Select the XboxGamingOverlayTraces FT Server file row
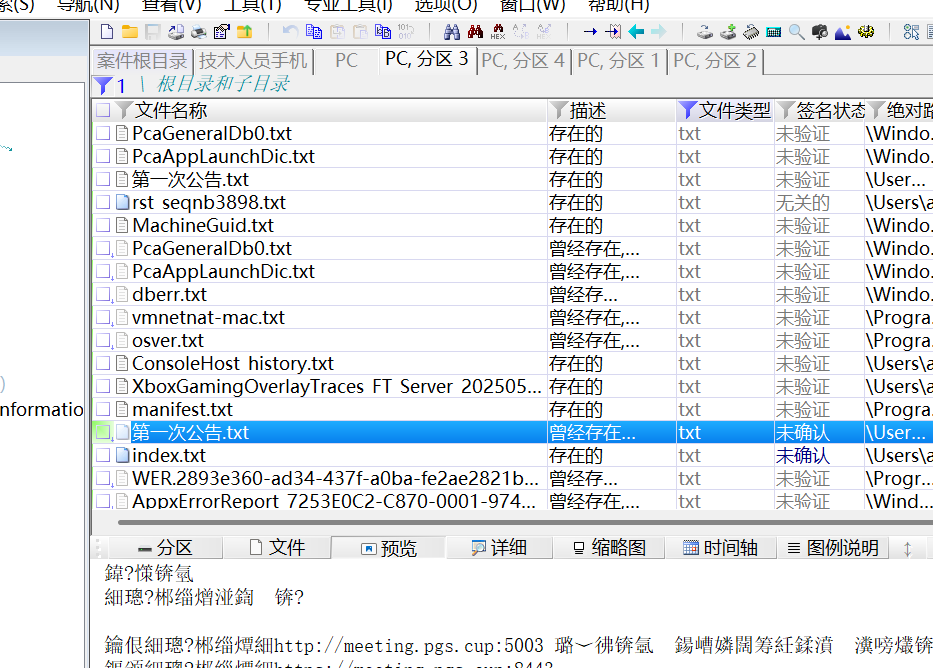 pos(511,387)
